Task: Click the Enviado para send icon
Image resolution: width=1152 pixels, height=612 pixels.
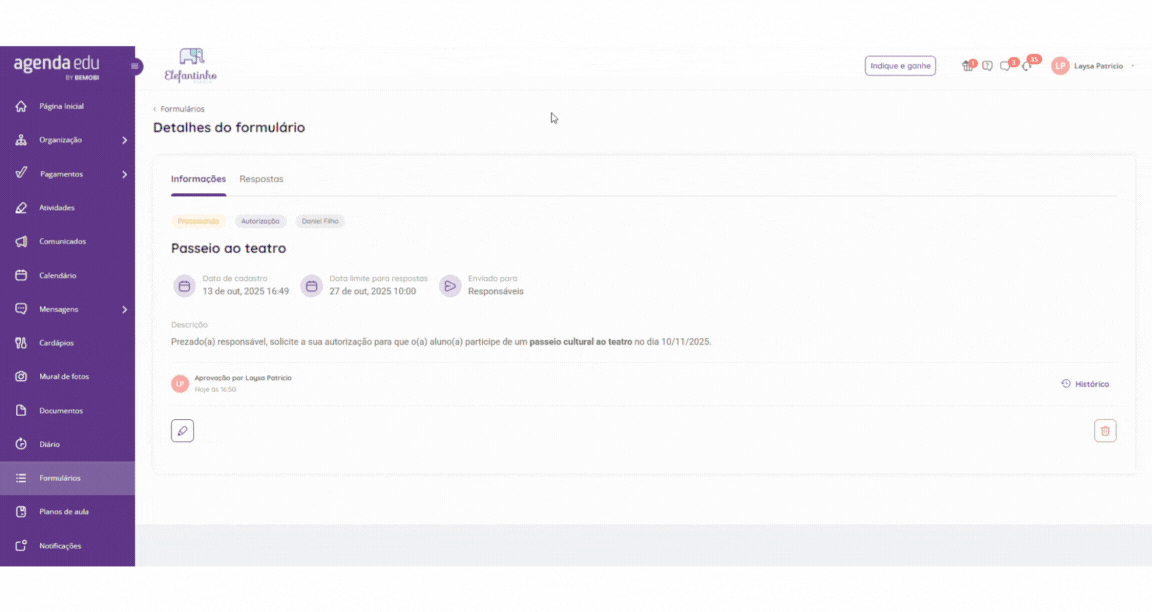Action: (x=450, y=286)
